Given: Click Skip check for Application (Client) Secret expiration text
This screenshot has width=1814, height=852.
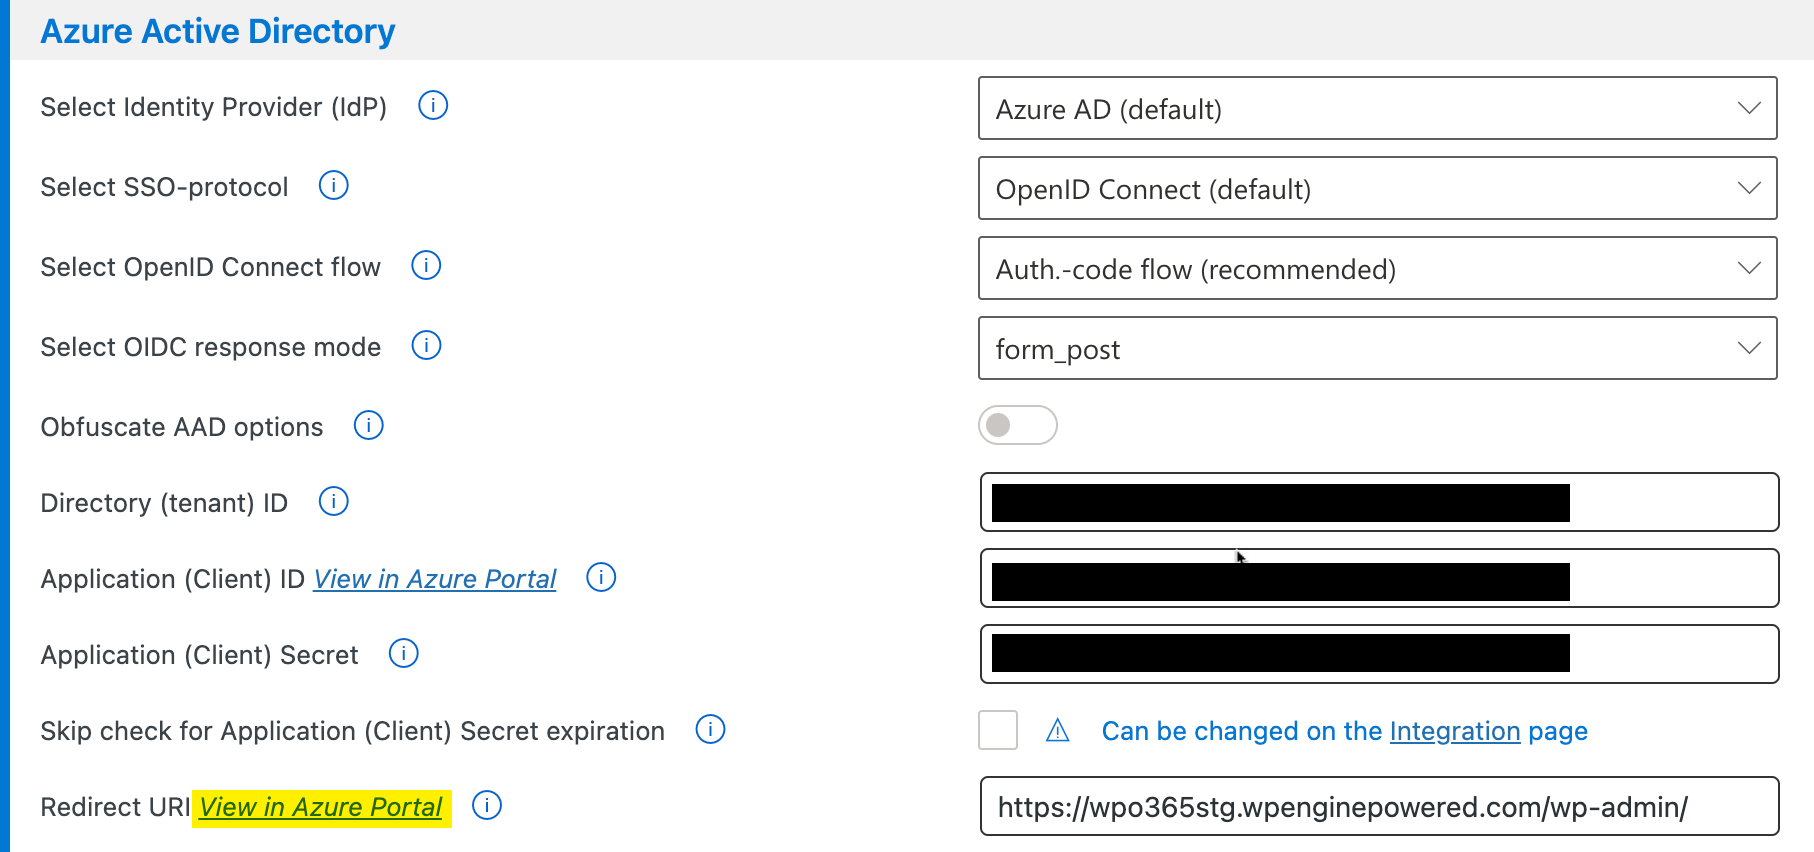Looking at the screenshot, I should [353, 731].
